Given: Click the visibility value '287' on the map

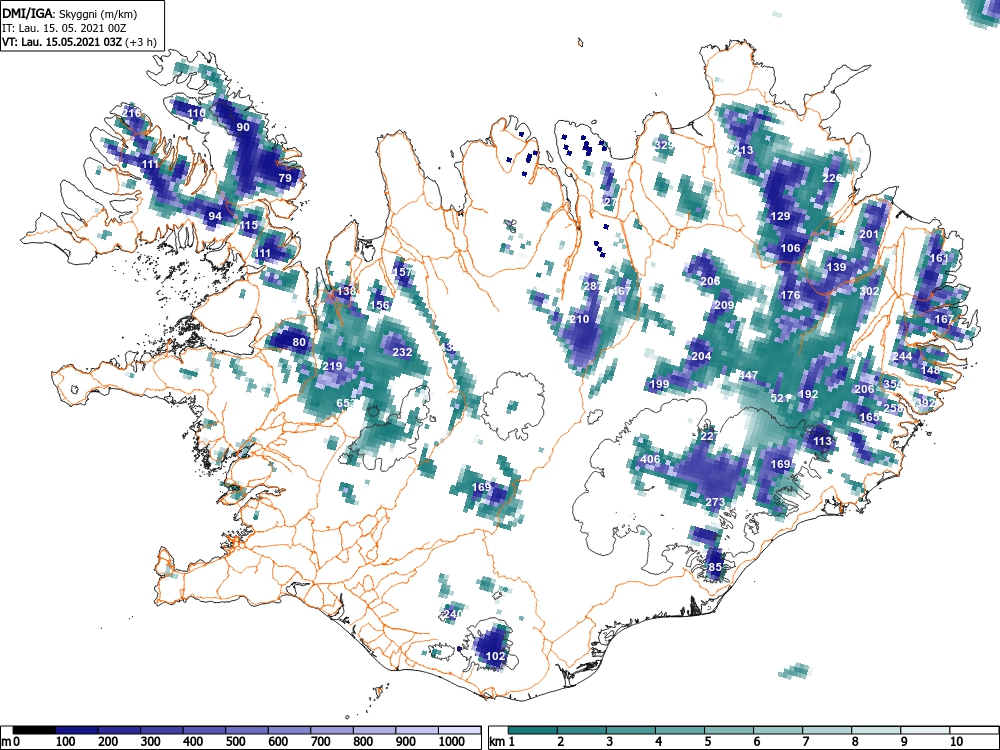Looking at the screenshot, I should click(592, 286).
